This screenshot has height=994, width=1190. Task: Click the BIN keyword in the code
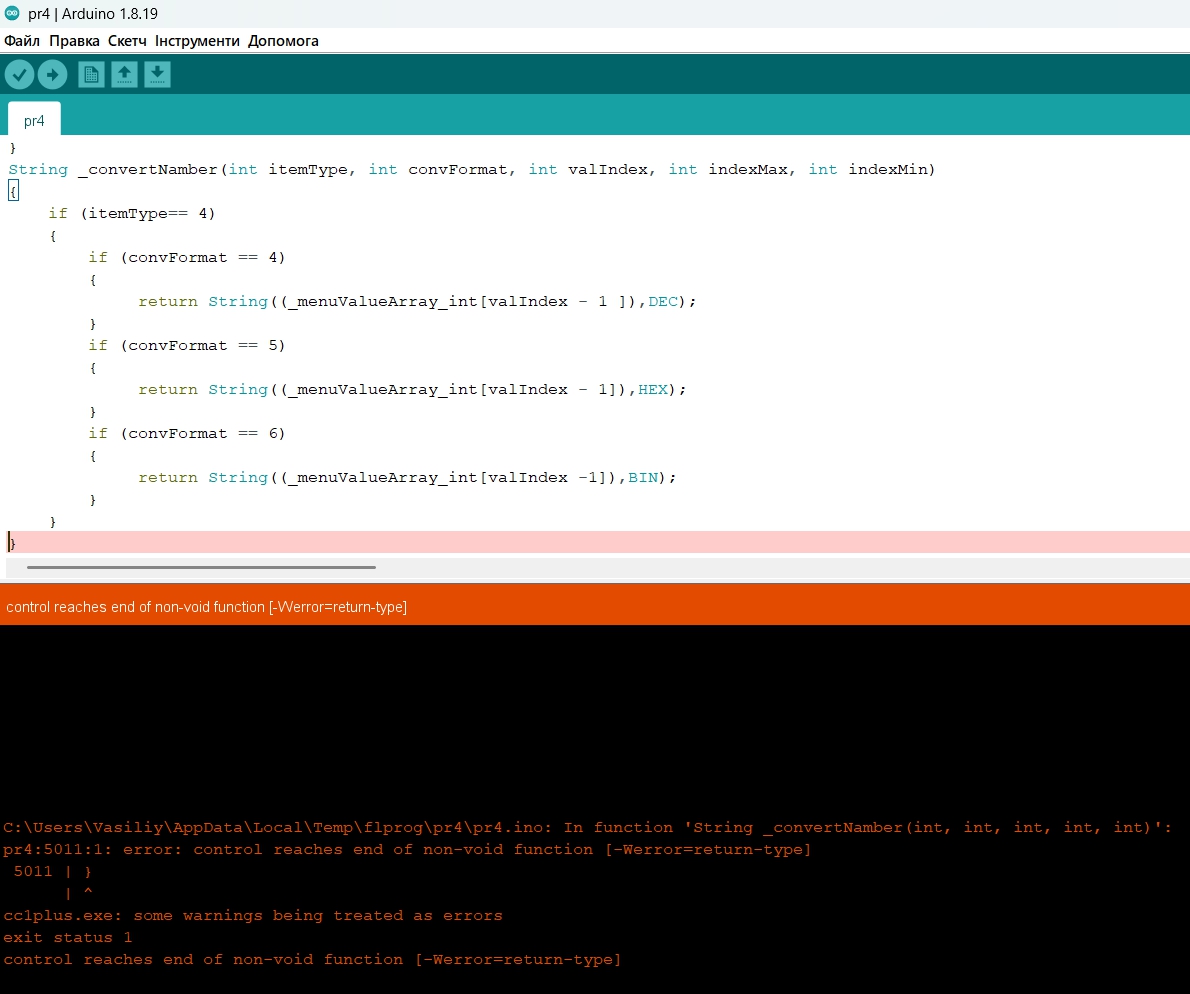coord(643,478)
